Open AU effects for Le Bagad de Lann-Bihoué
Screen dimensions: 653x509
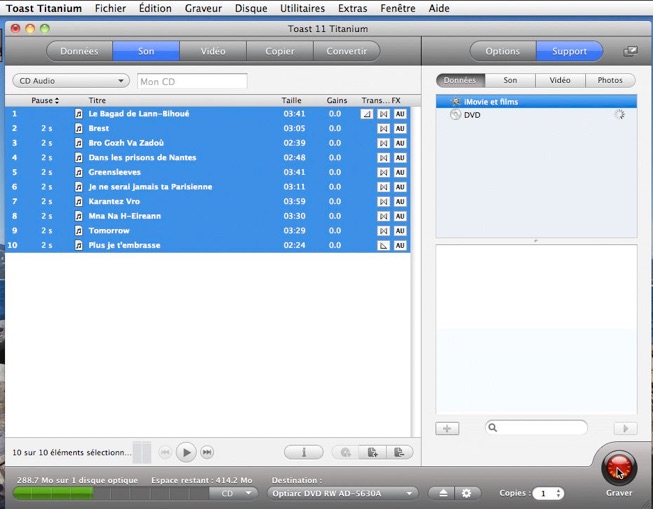point(400,114)
